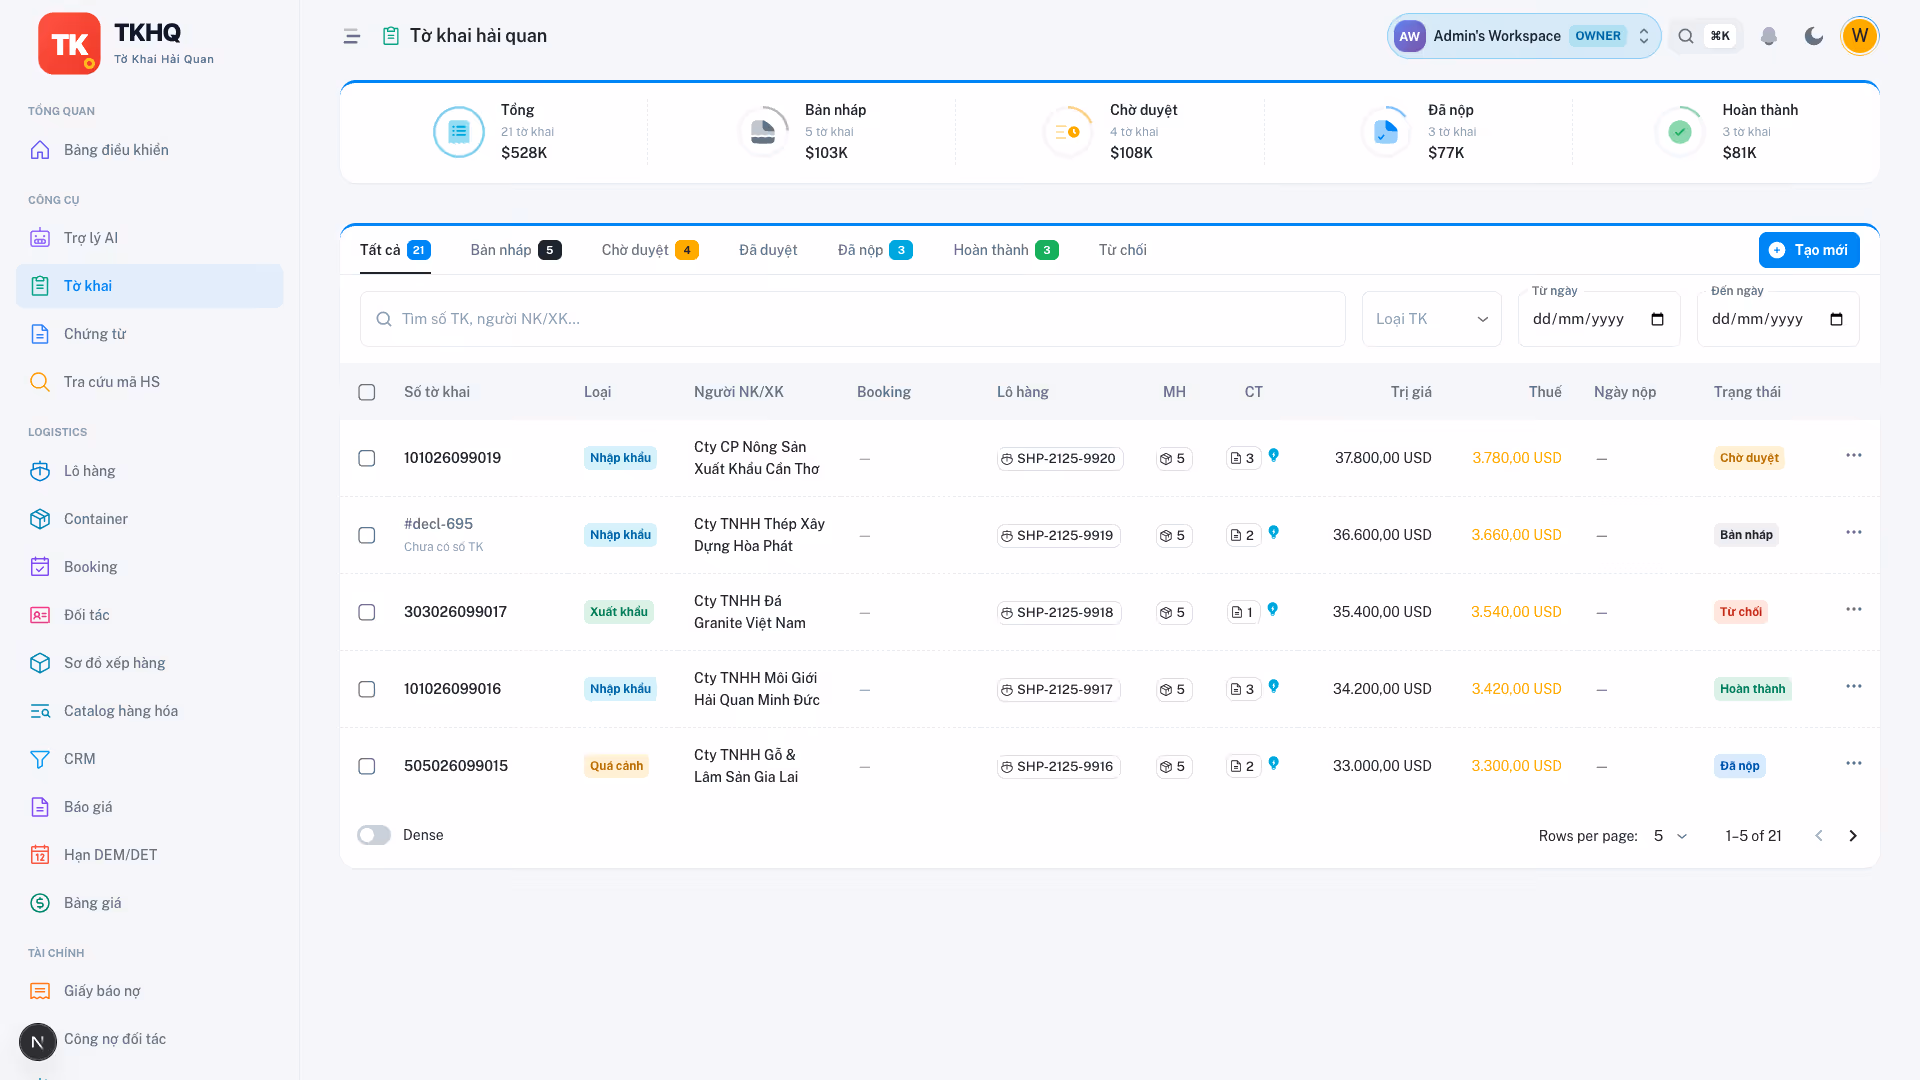Viewport: 1920px width, 1080px height.
Task: Check the select-all header checkbox
Action: click(x=367, y=392)
